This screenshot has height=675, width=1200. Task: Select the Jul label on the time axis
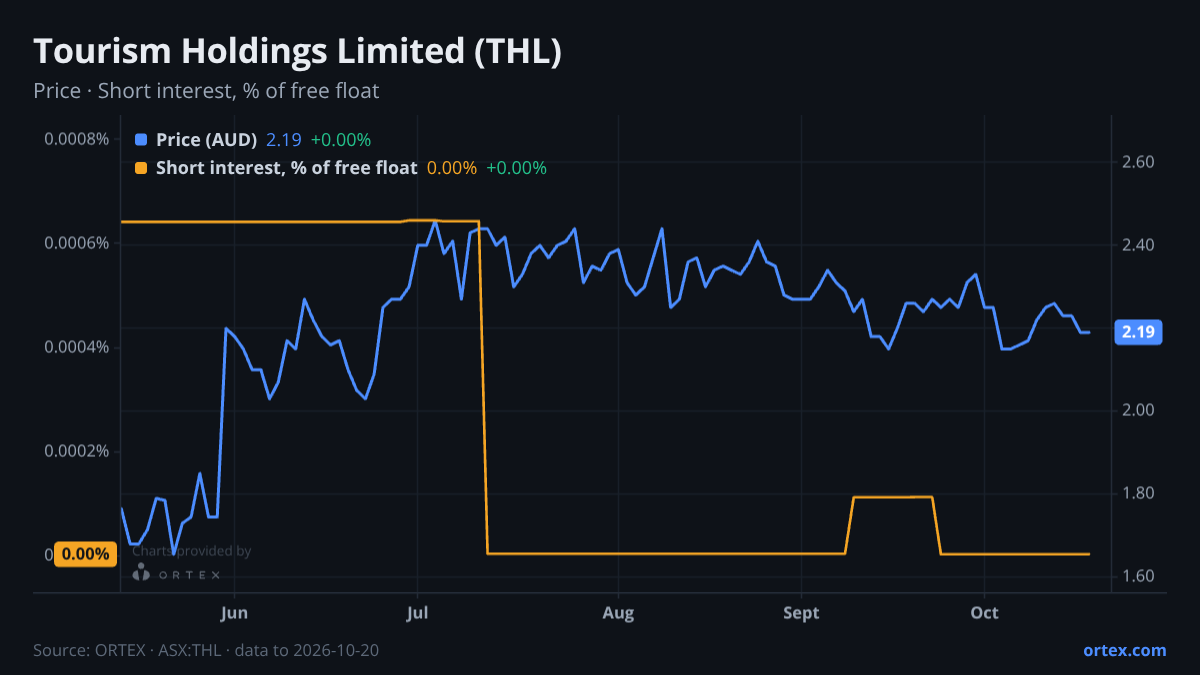click(418, 612)
